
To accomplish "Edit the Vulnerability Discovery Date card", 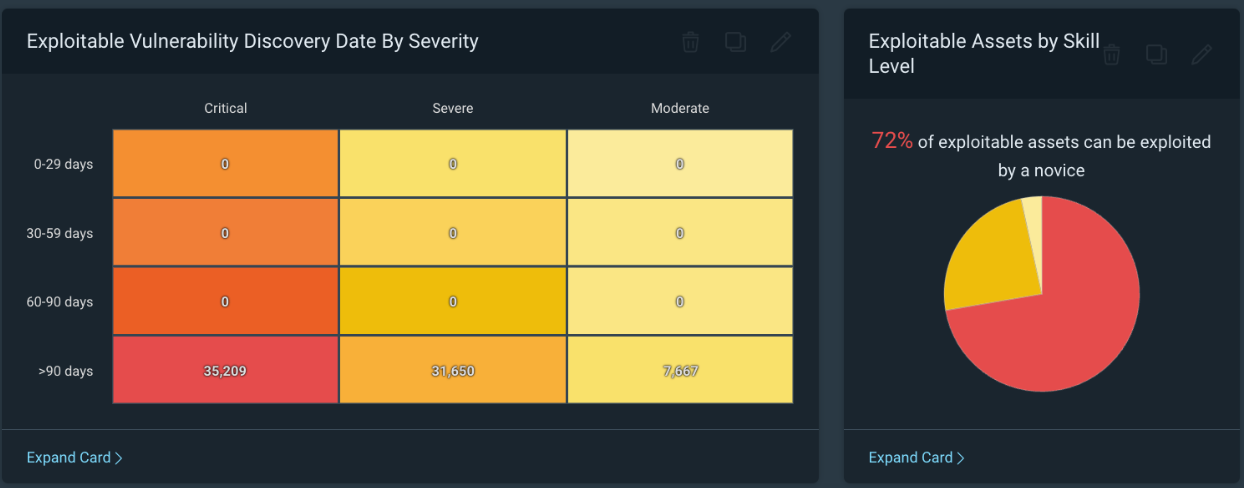I will (x=780, y=42).
